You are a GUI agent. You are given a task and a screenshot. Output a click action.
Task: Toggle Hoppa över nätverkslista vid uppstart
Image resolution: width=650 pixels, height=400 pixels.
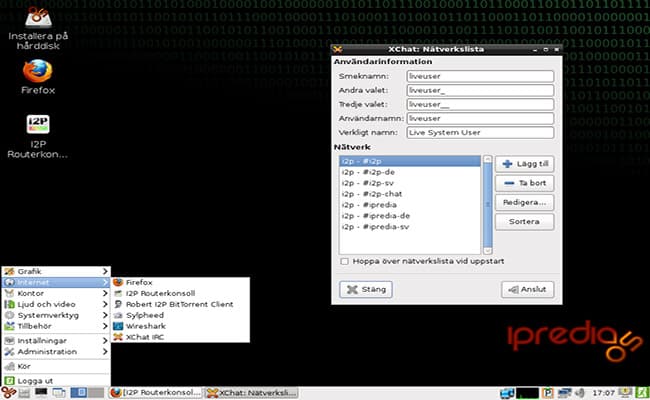tap(344, 262)
